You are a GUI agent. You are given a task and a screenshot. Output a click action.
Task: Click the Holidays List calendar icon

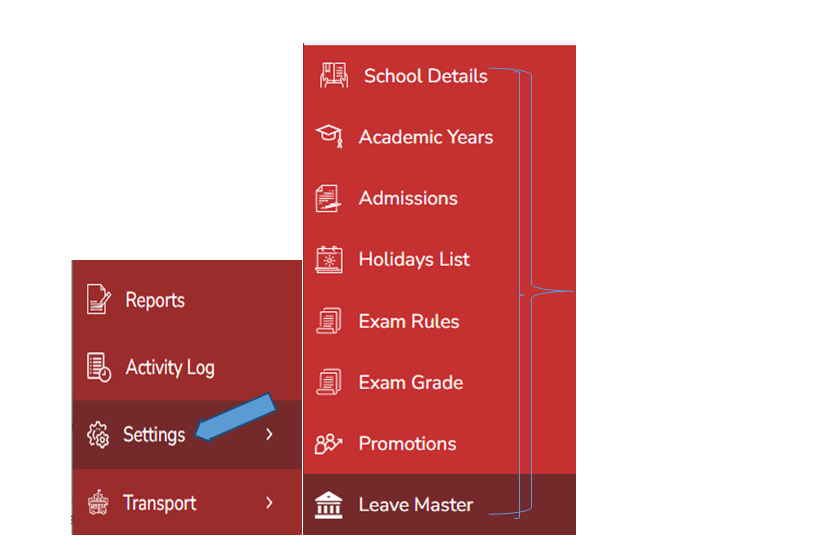tap(329, 259)
